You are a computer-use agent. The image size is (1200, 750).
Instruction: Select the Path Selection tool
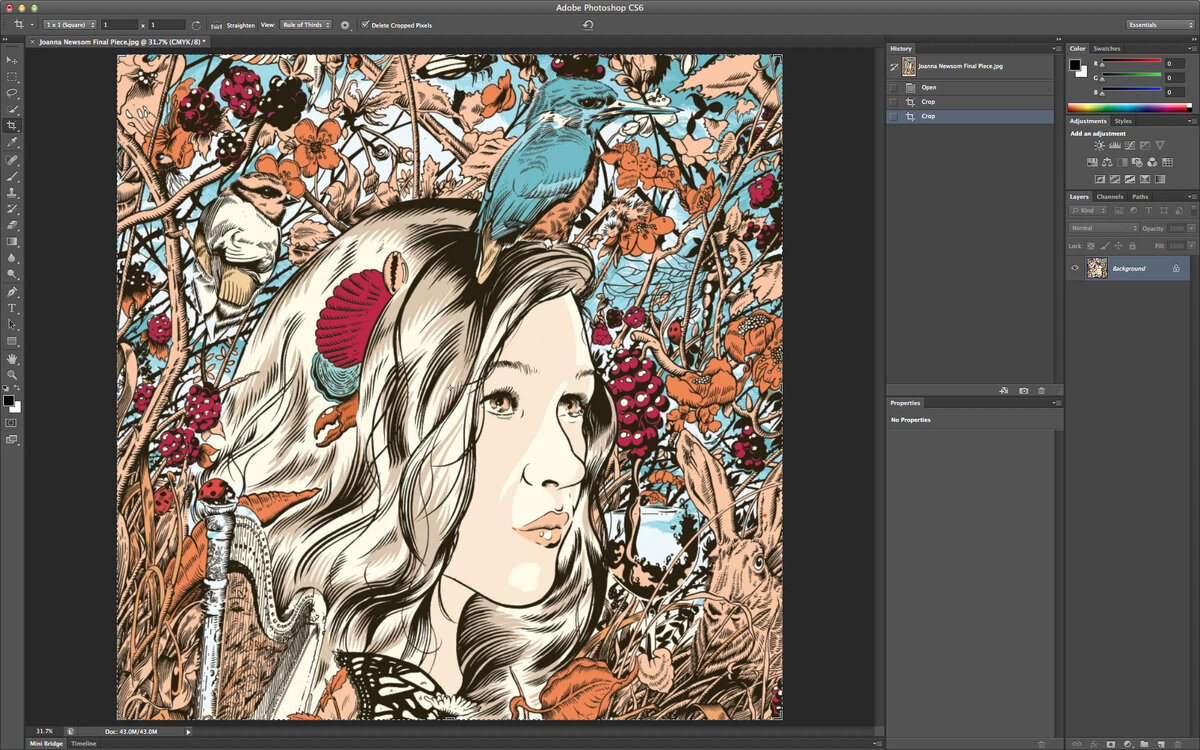[x=12, y=324]
